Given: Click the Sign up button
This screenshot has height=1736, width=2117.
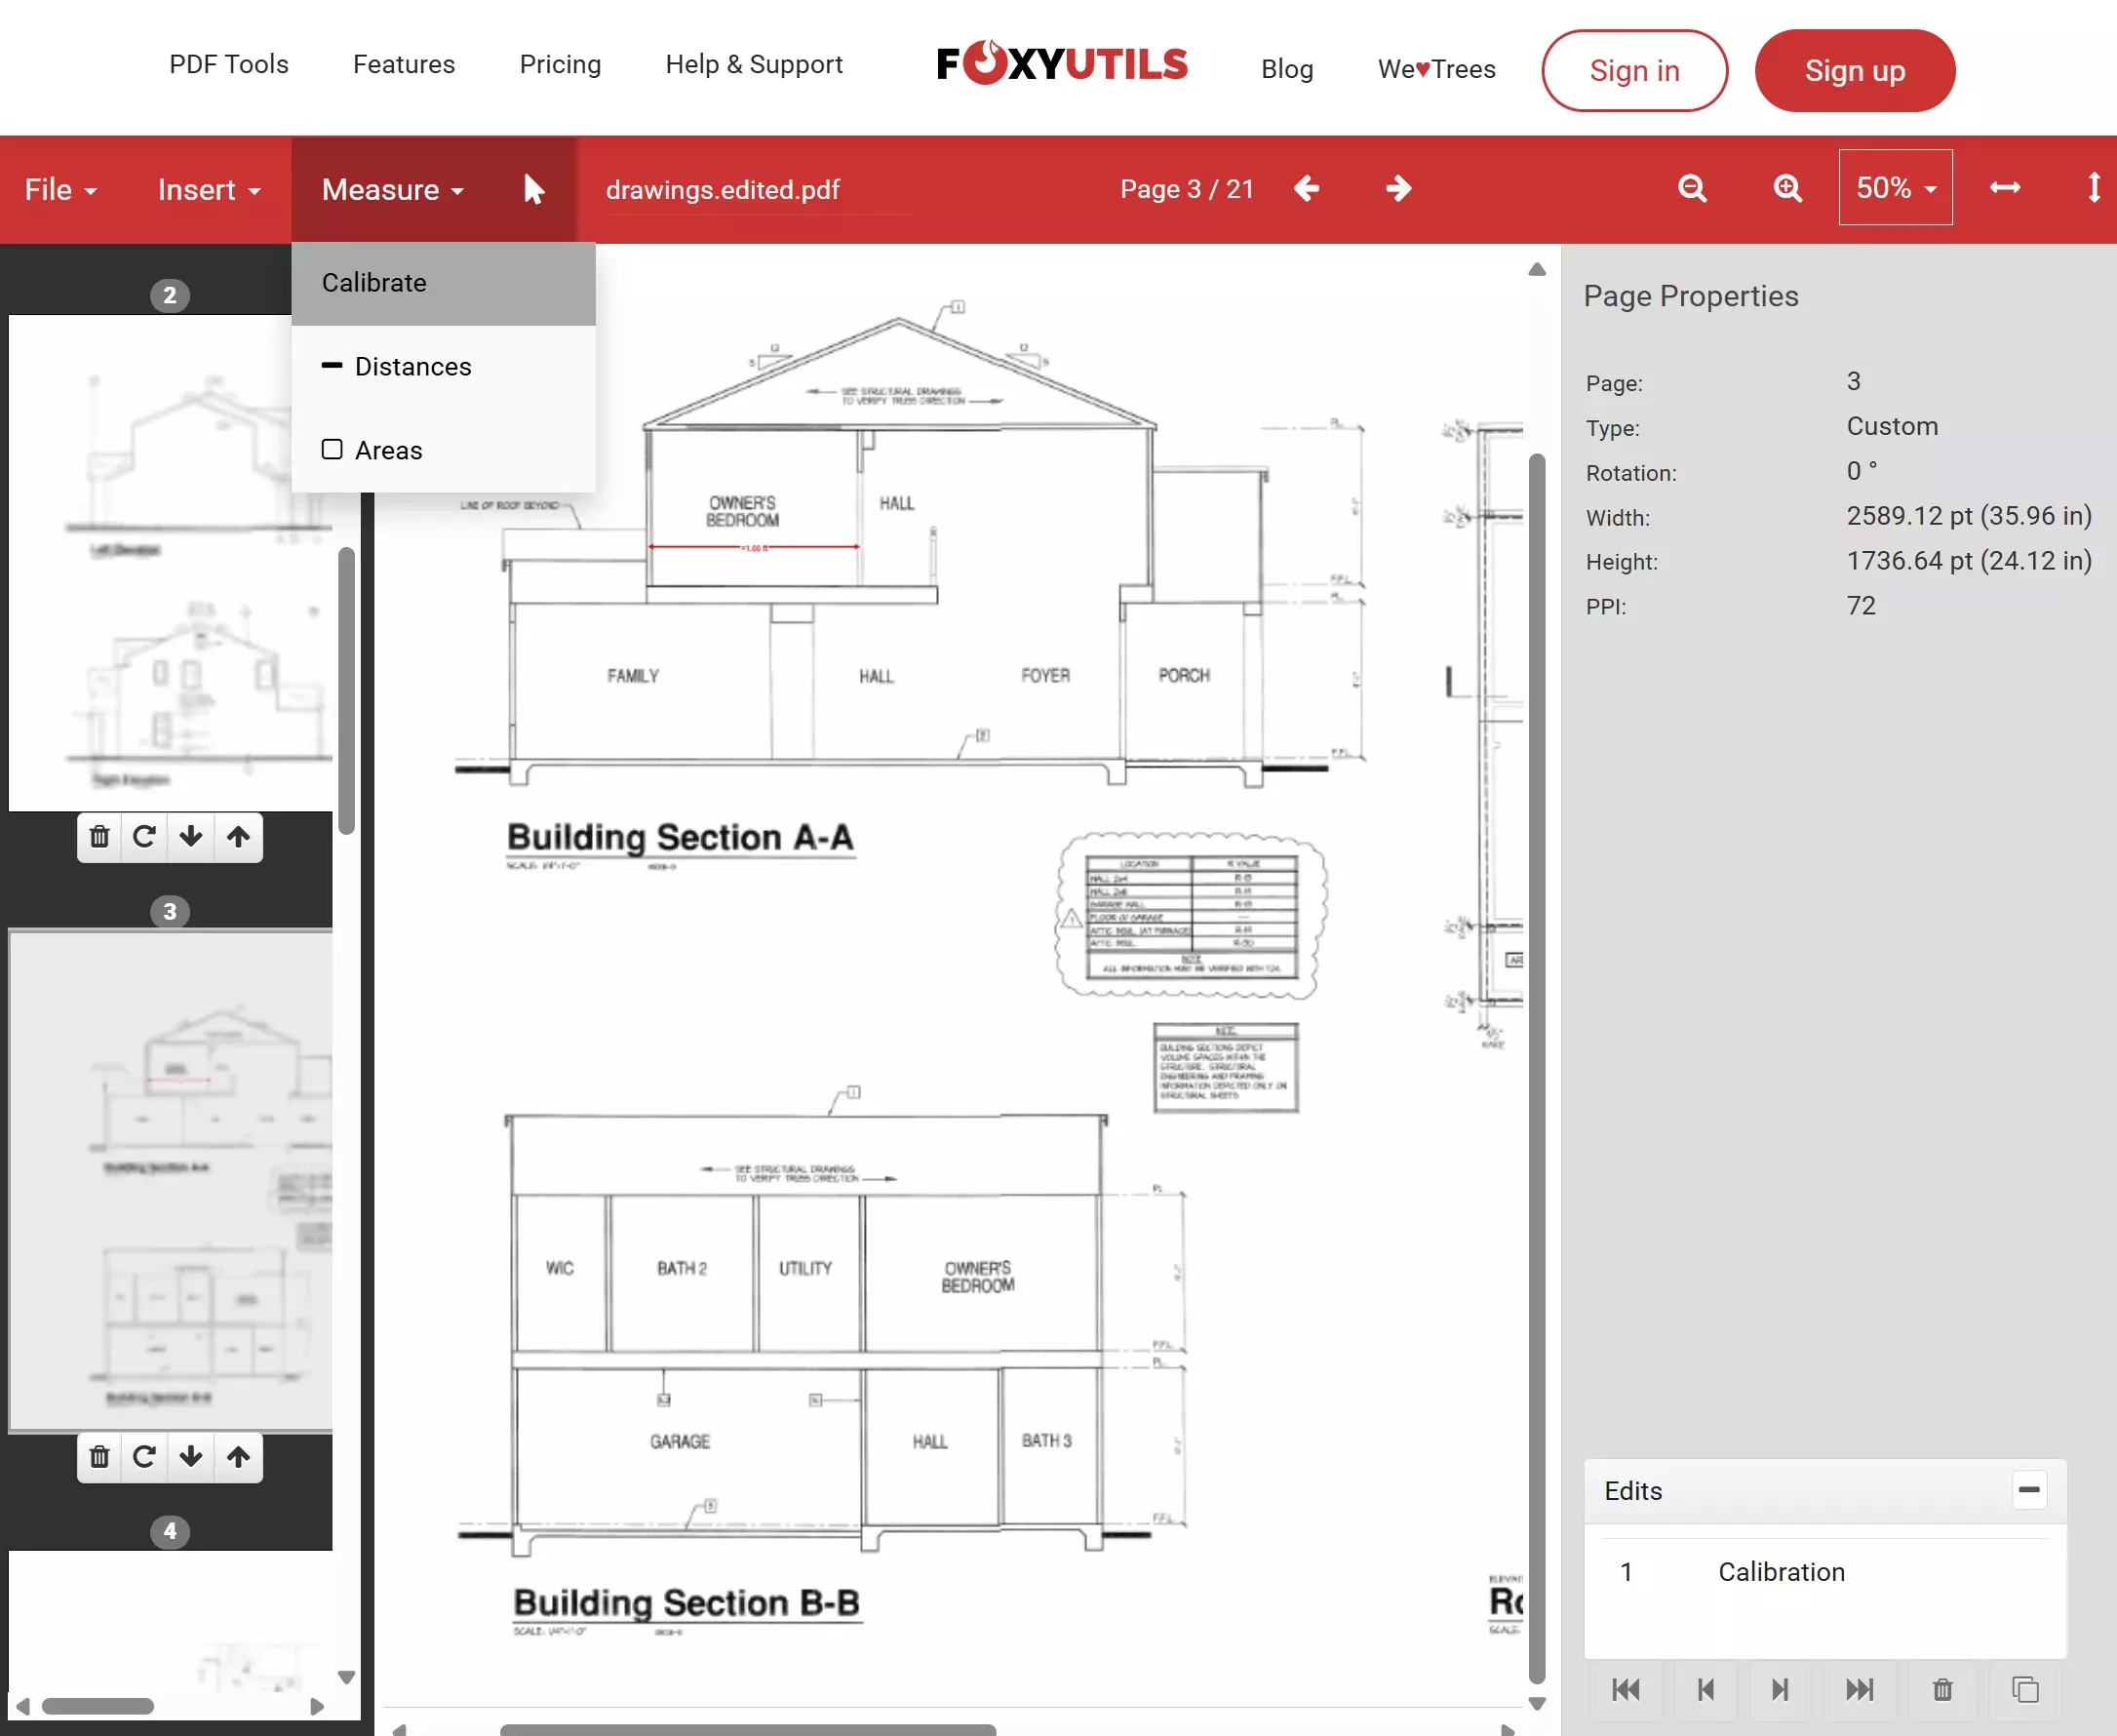Looking at the screenshot, I should pos(1854,70).
